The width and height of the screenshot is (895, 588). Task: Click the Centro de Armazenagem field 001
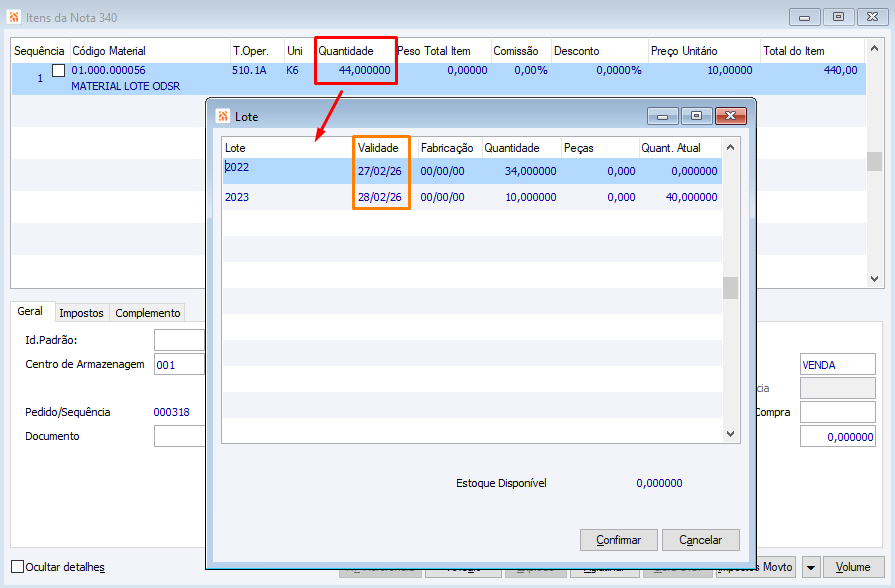pyautogui.click(x=179, y=364)
